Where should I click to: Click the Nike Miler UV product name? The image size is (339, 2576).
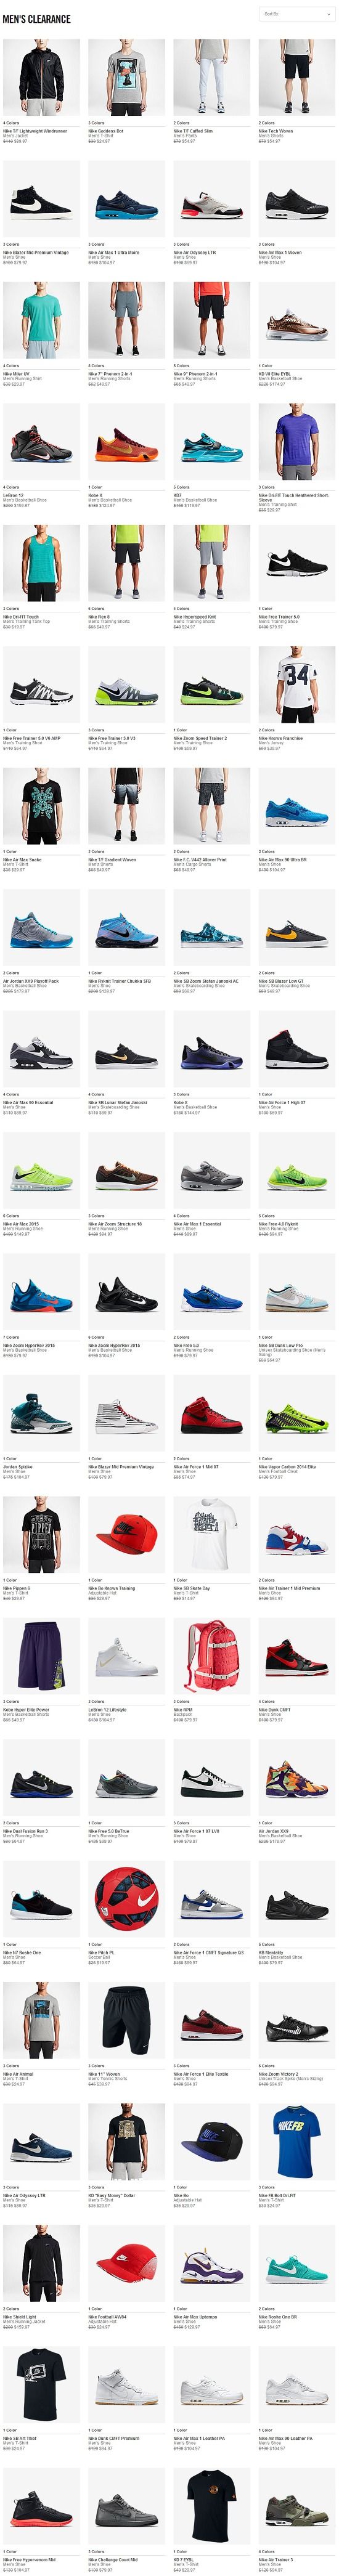16,374
